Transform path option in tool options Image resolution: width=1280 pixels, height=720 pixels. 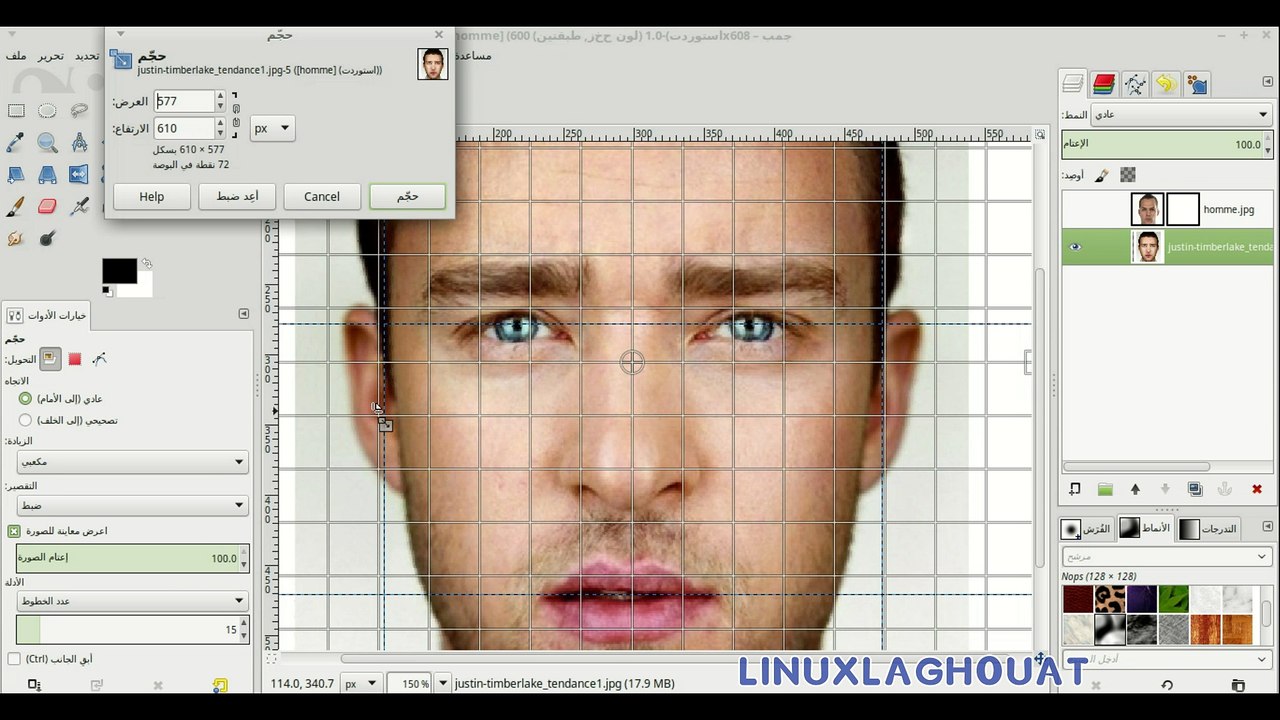(x=100, y=359)
